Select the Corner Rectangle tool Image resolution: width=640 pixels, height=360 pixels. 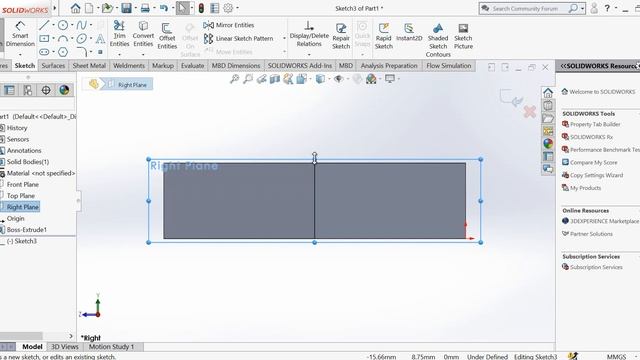(x=44, y=39)
